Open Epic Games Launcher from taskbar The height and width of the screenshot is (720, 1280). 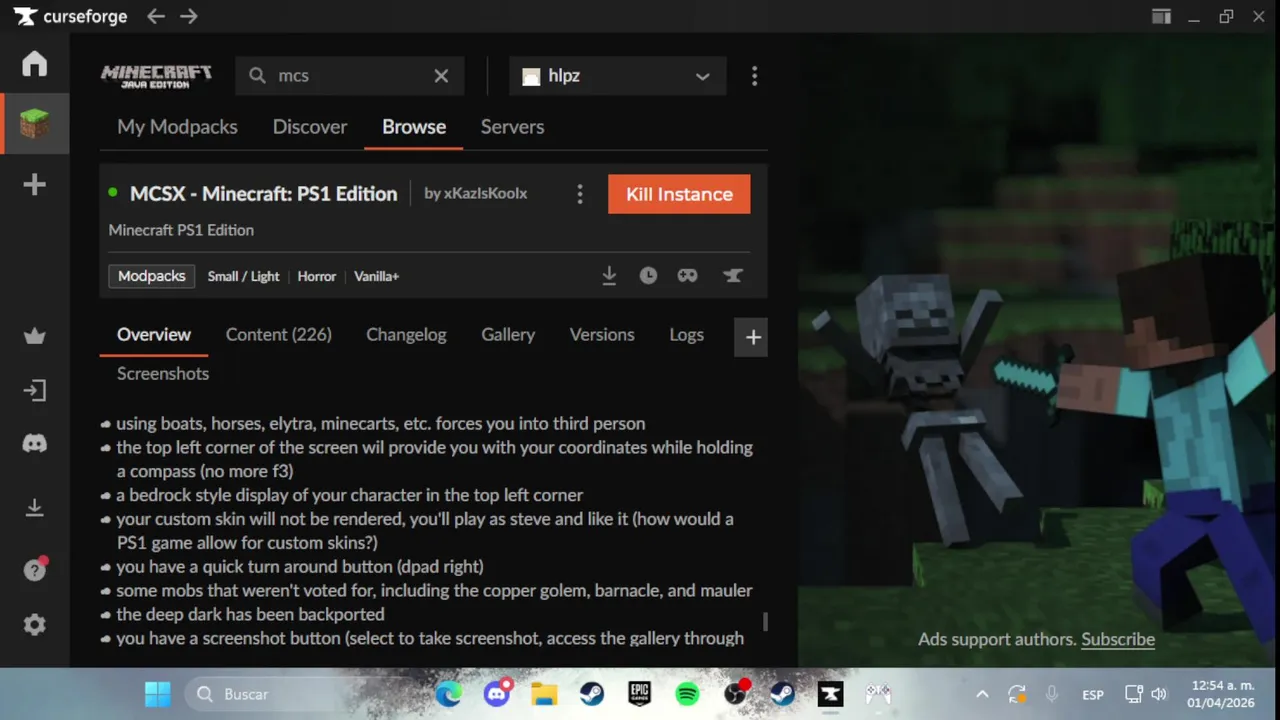click(x=640, y=694)
